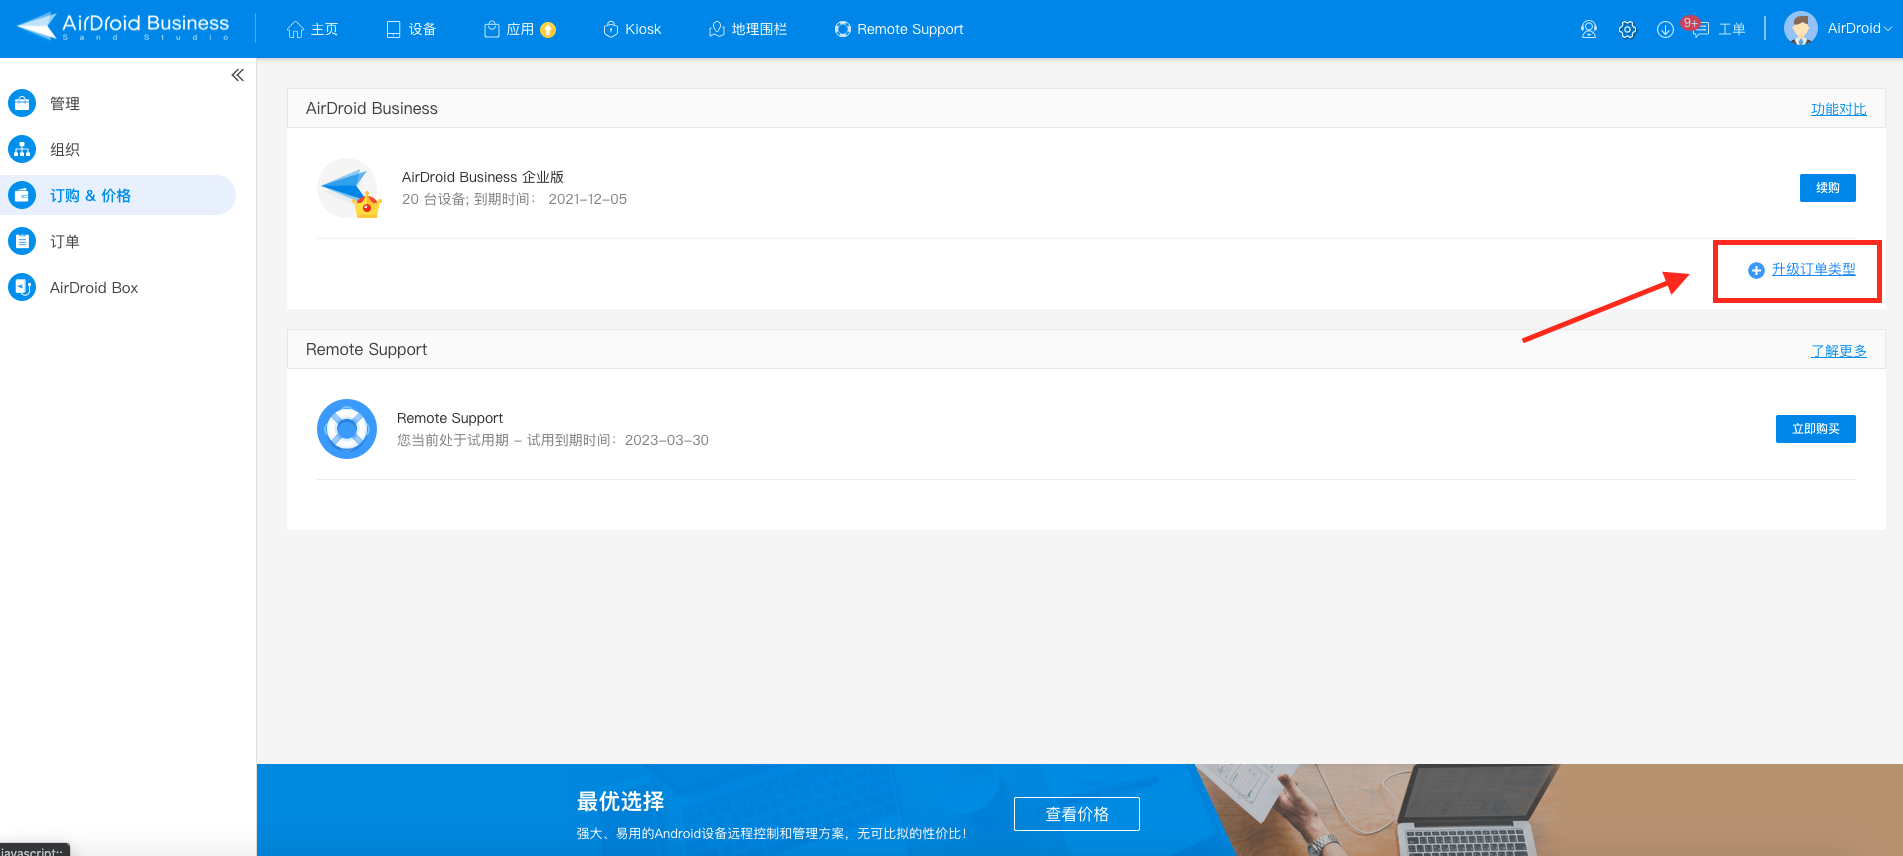1903x856 pixels.
Task: Open the 主页 home tab
Action: click(x=312, y=29)
